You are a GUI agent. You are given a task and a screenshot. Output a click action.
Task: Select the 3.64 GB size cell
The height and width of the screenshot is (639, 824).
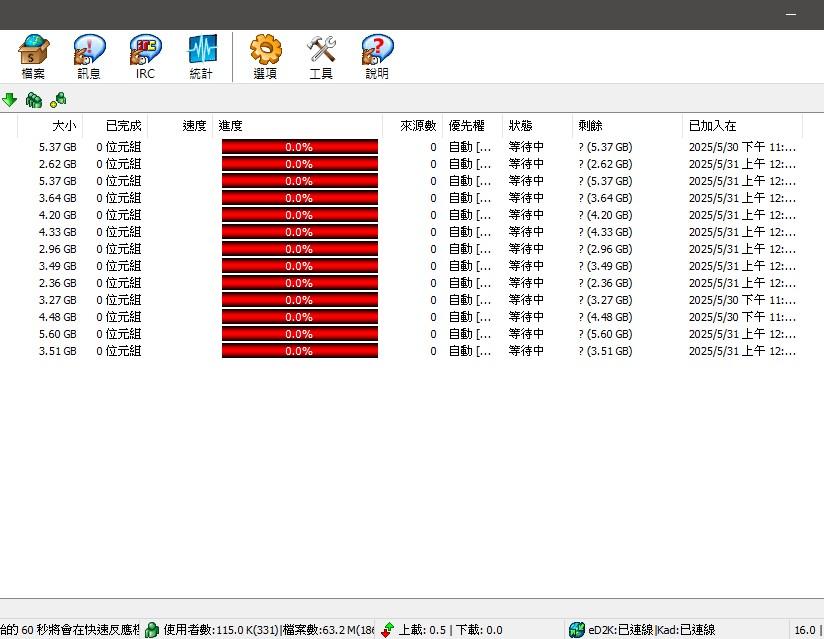[57, 198]
